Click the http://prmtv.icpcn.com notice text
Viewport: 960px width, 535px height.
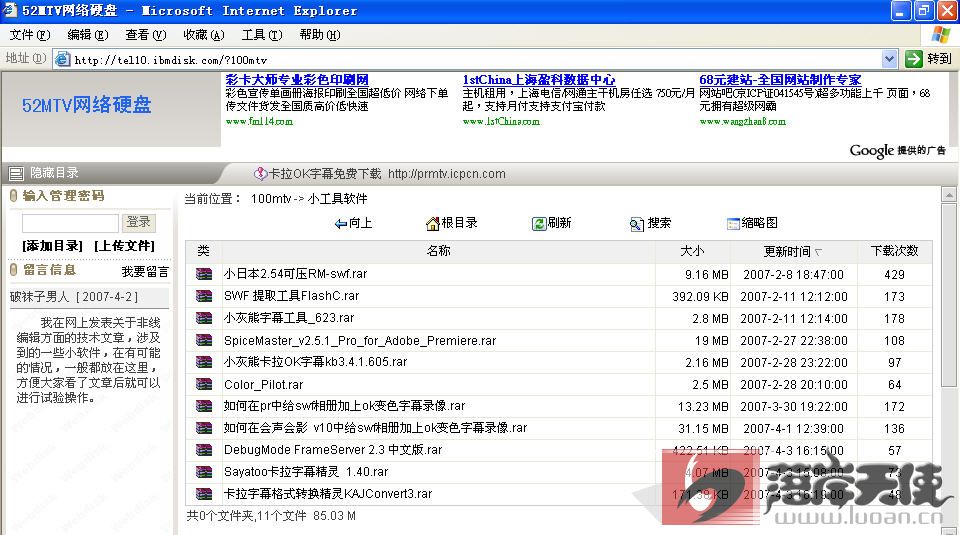pyautogui.click(x=447, y=174)
